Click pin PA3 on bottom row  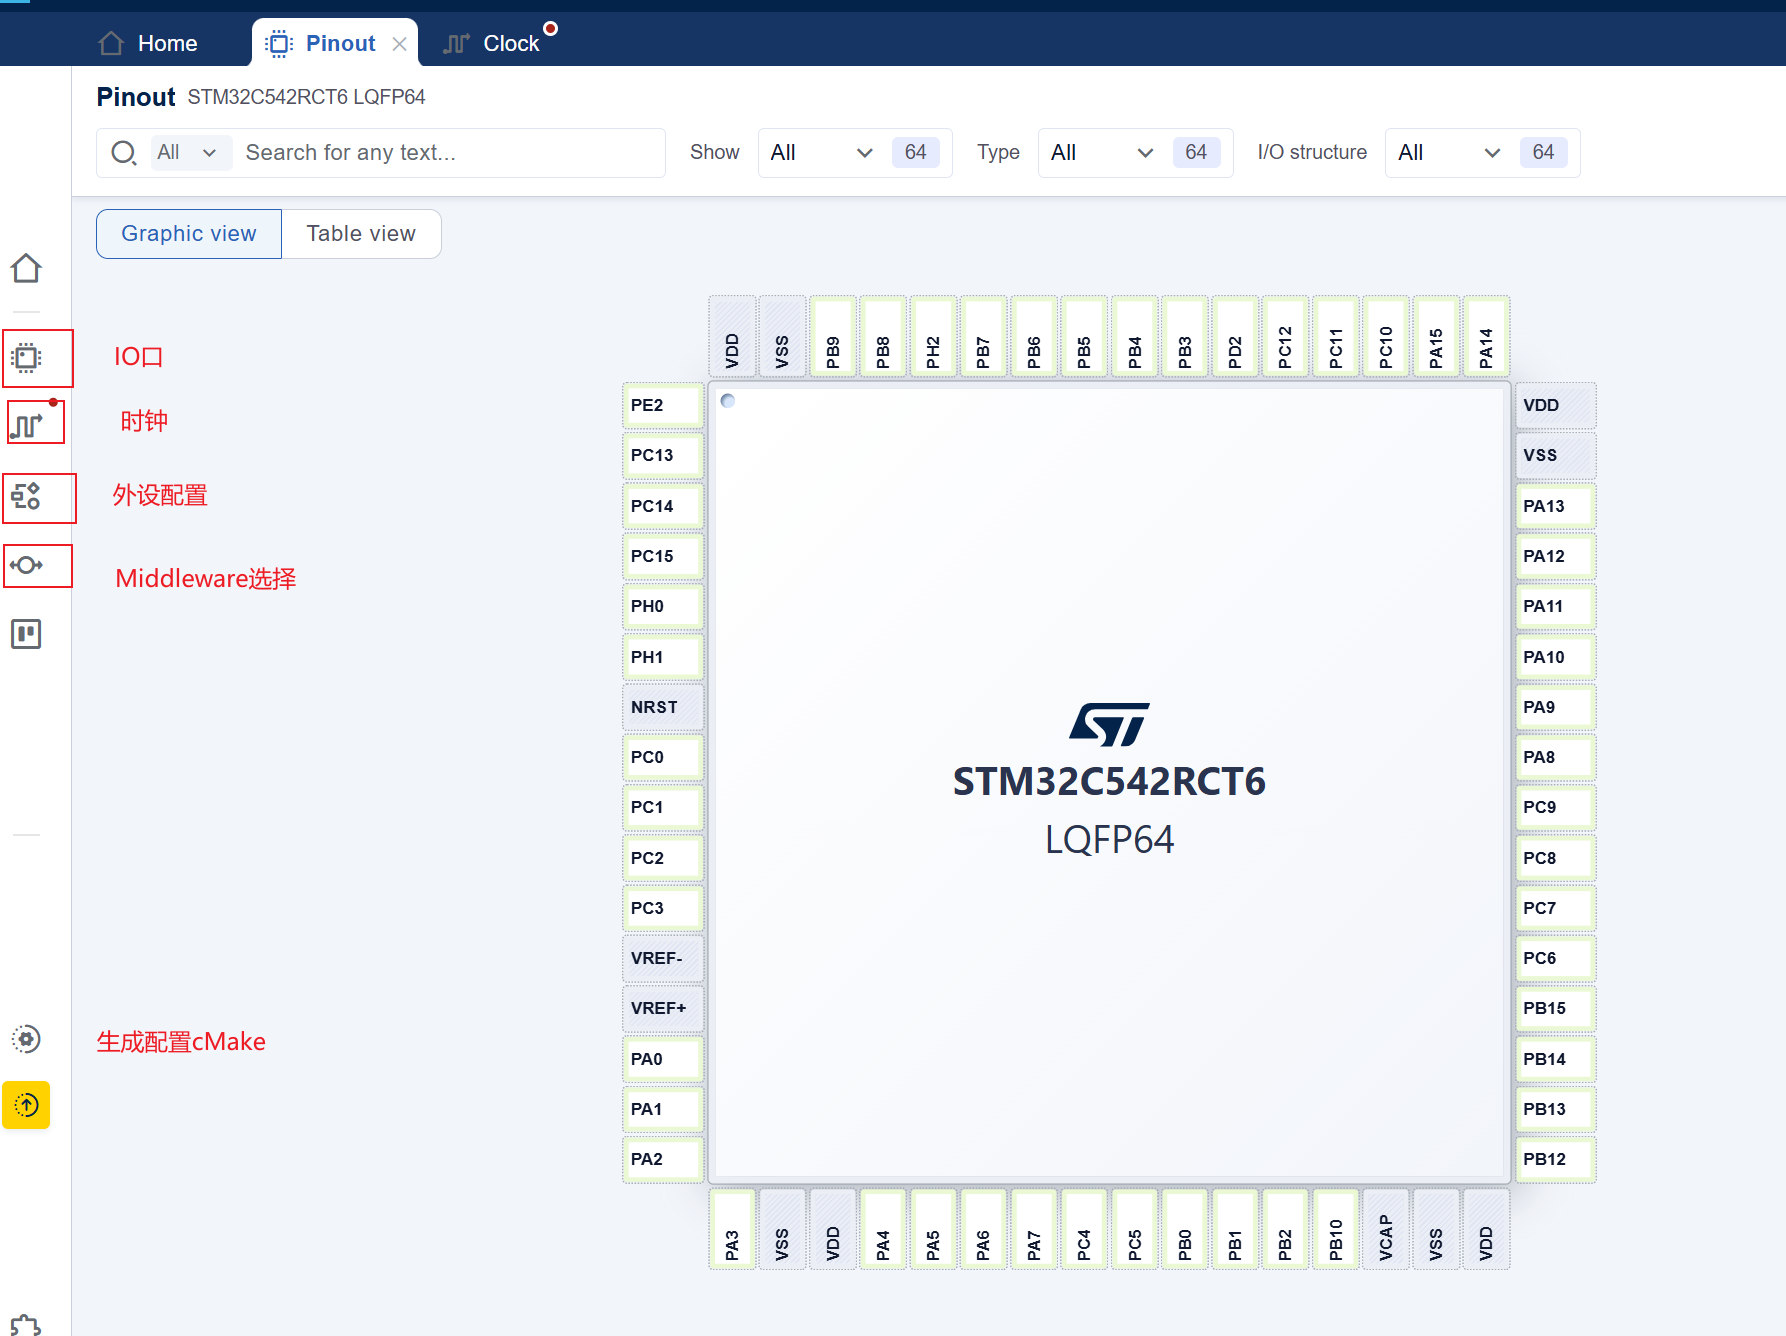pos(732,1229)
